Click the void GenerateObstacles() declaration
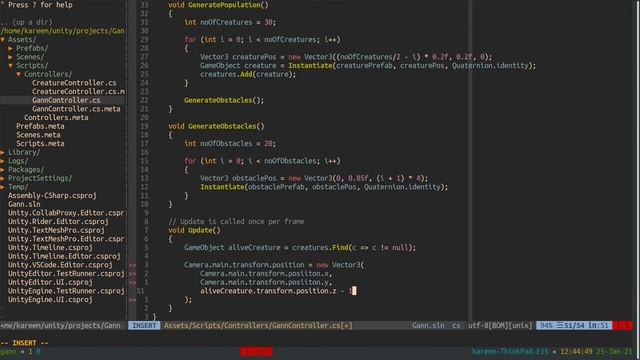 (x=216, y=126)
